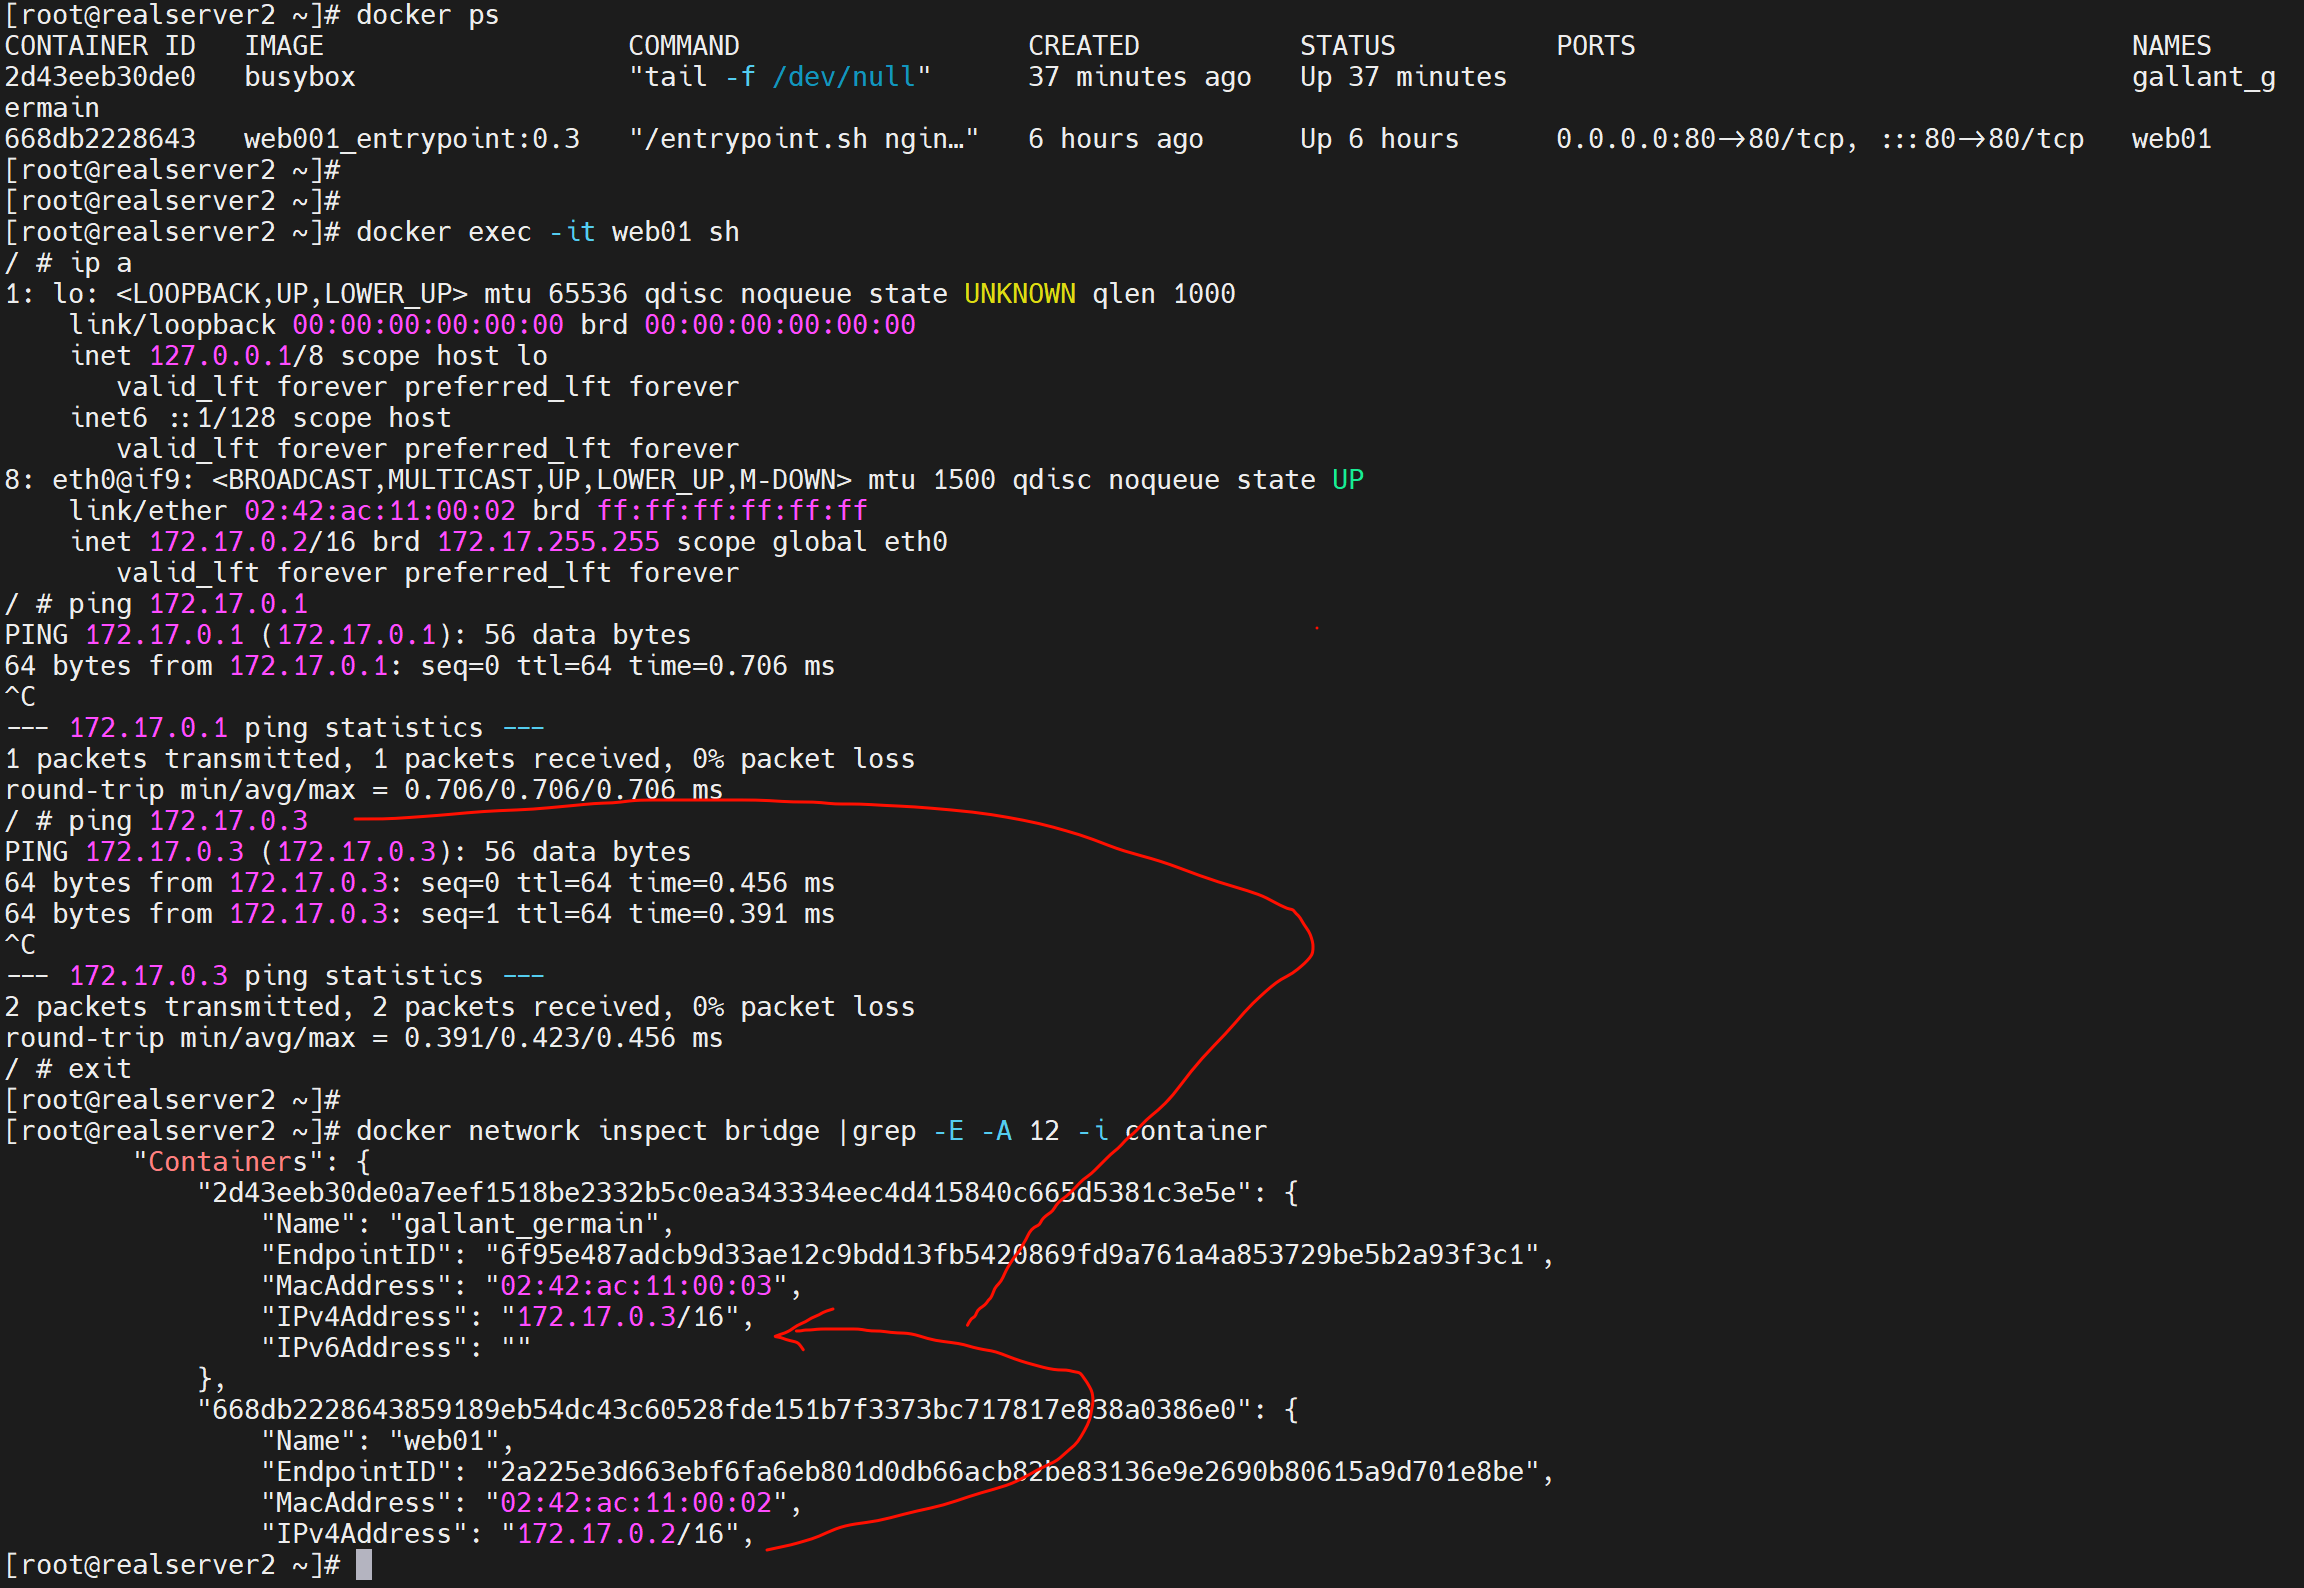Click the 'docker exec -it web01 sh' command
This screenshot has height=1588, width=2304.
tap(547, 232)
